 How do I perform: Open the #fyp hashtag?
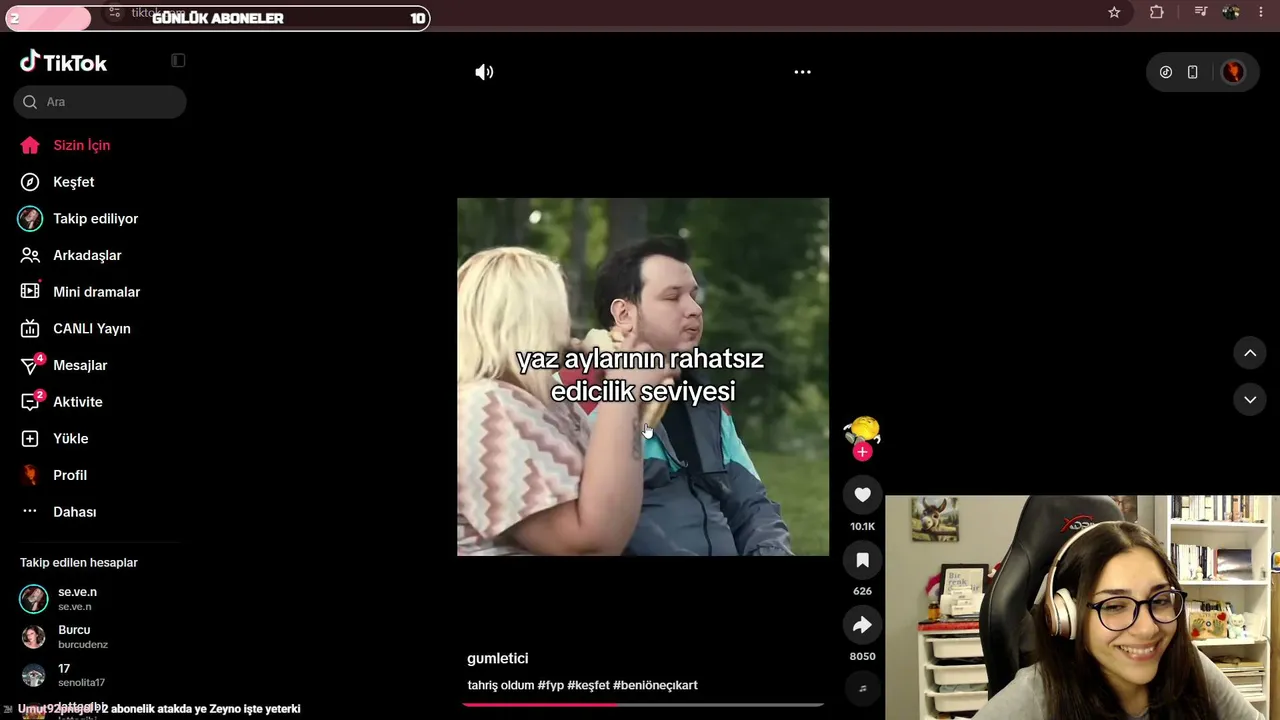[x=550, y=685]
